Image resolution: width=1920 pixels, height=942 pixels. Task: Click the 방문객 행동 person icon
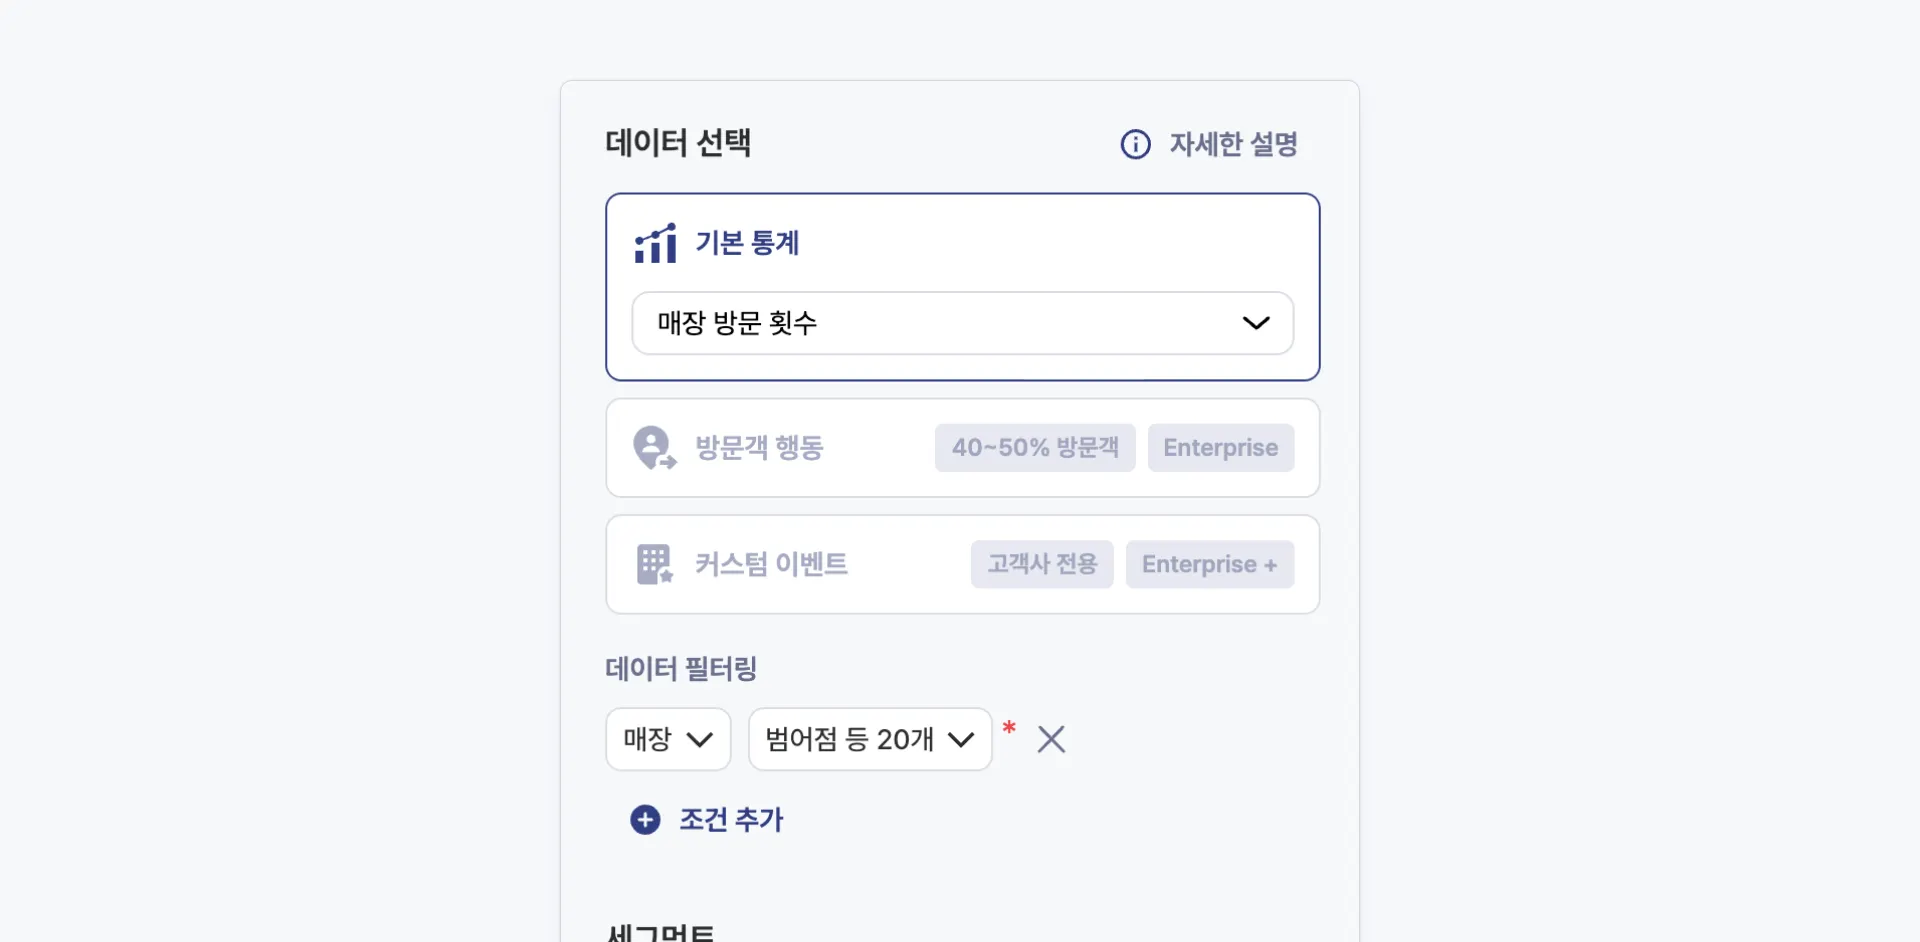pos(655,448)
